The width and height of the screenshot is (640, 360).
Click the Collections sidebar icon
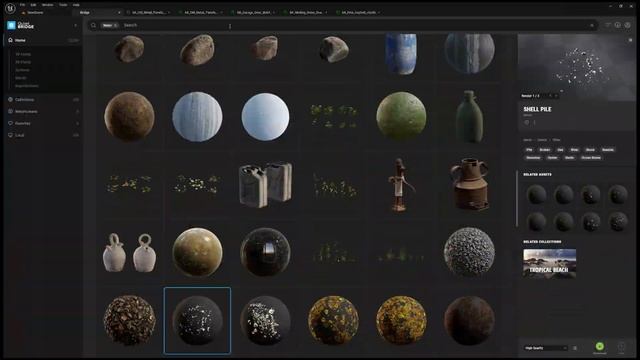(x=10, y=99)
